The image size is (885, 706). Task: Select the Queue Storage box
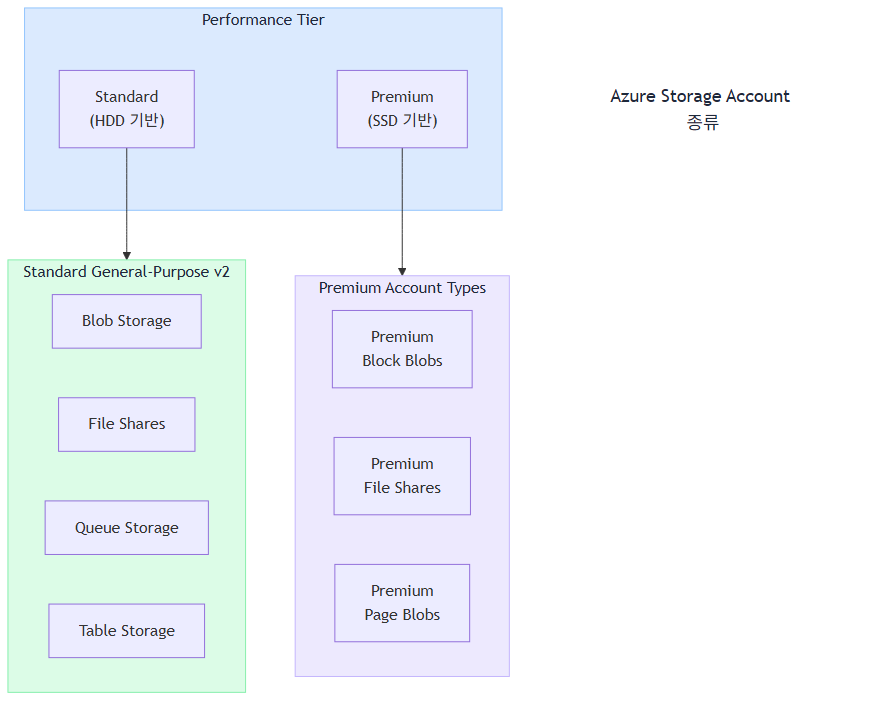click(x=127, y=528)
